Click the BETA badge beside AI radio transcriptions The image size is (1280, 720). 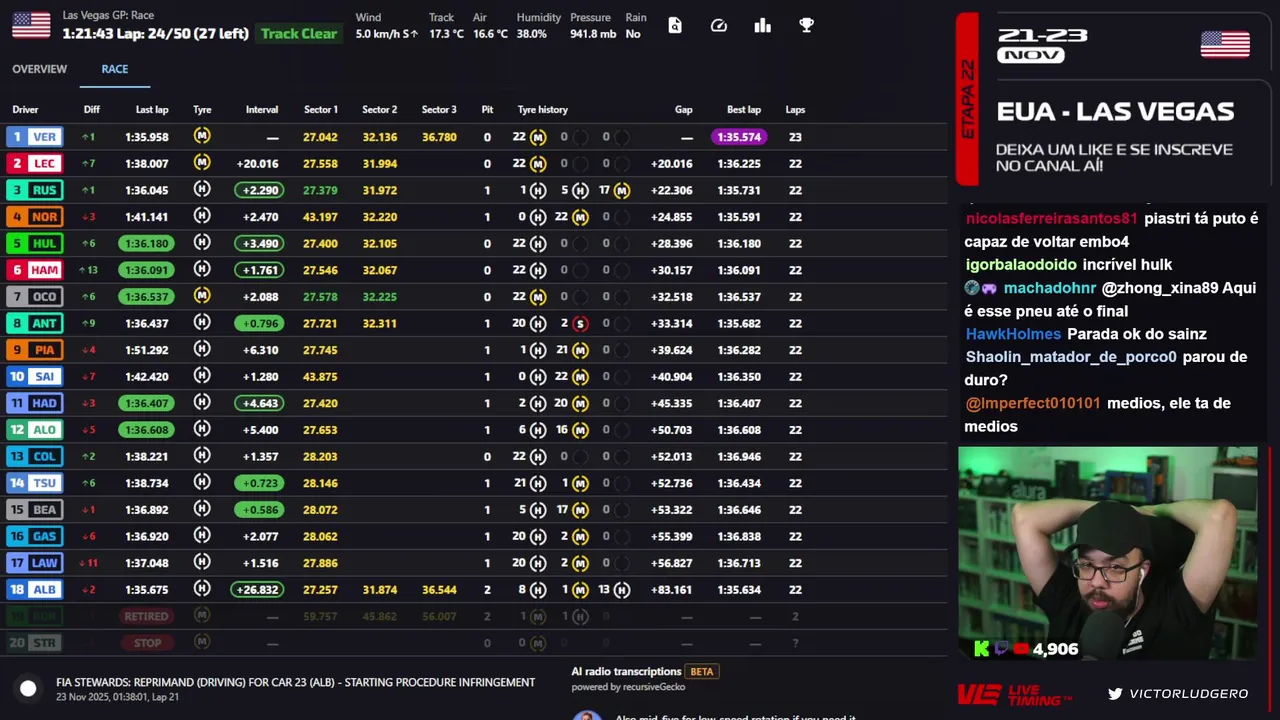point(702,672)
